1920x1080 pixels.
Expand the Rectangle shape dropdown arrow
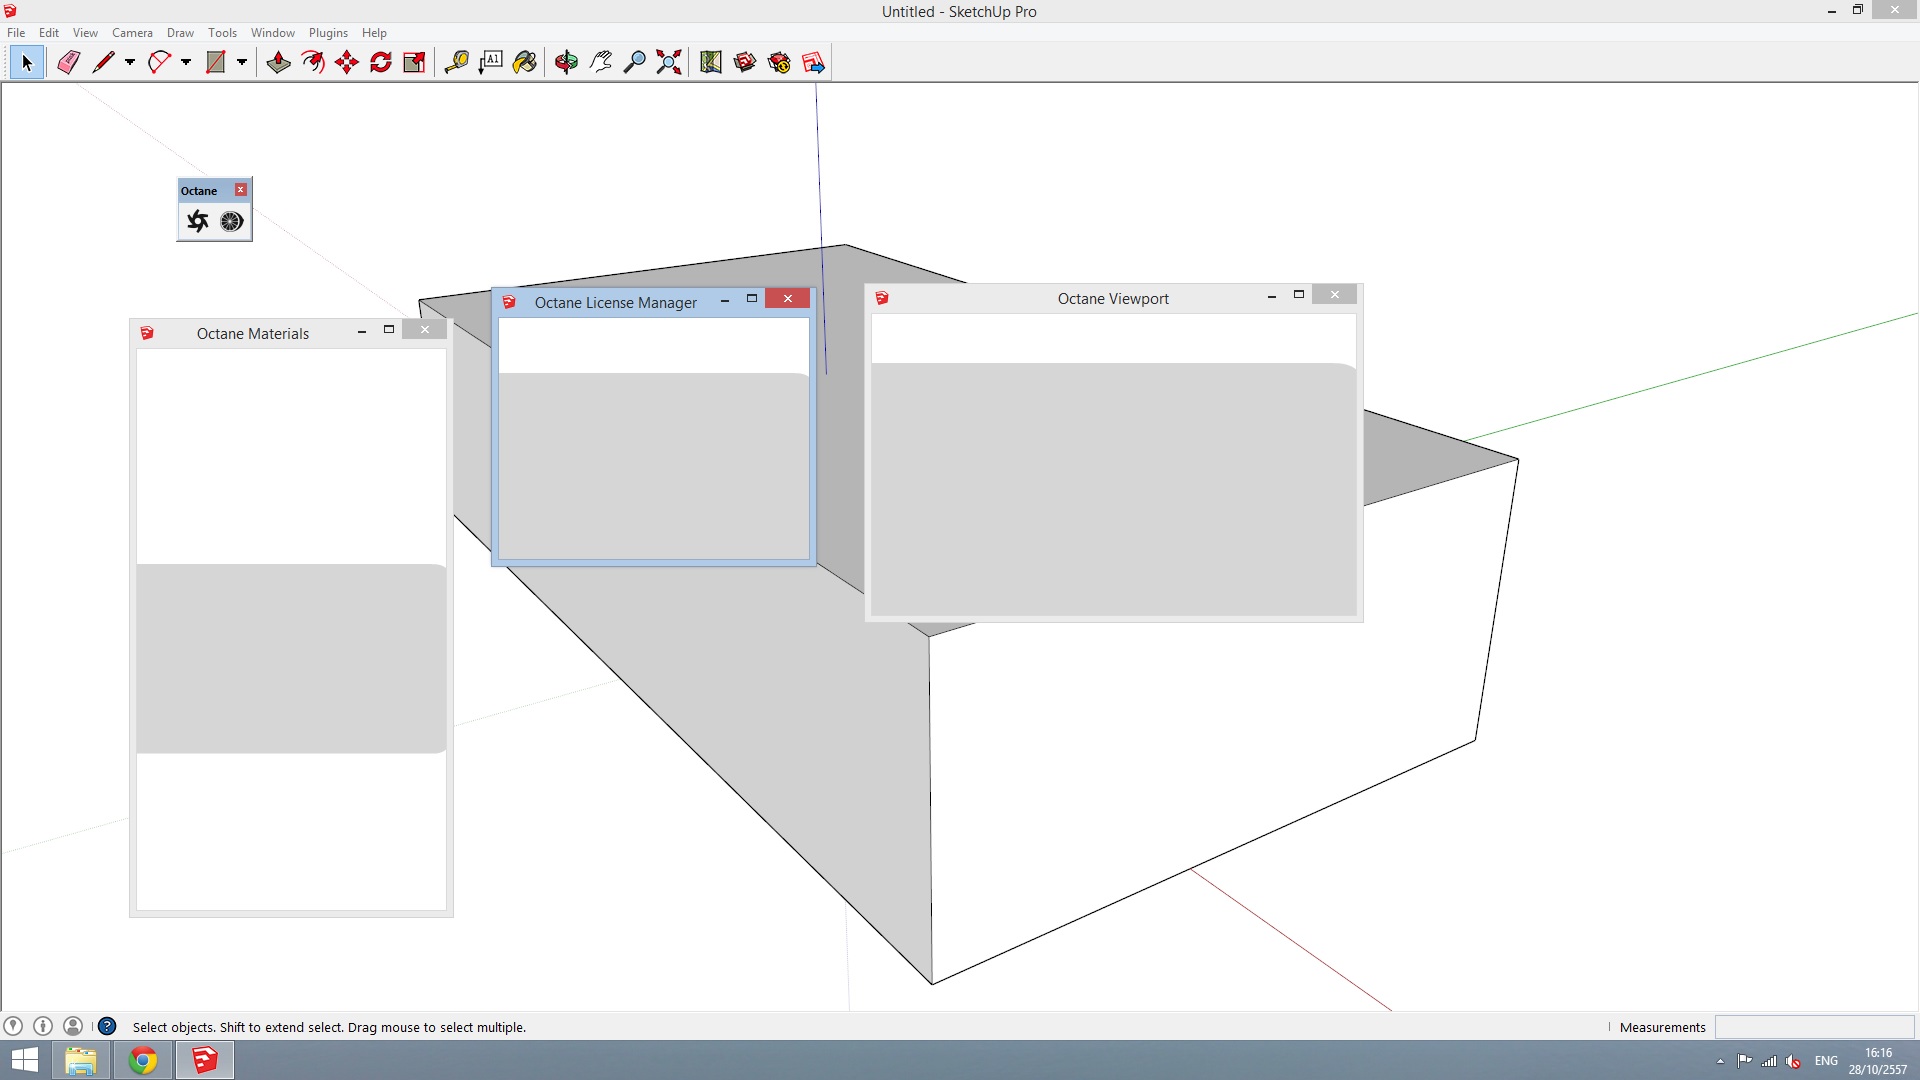(x=242, y=62)
